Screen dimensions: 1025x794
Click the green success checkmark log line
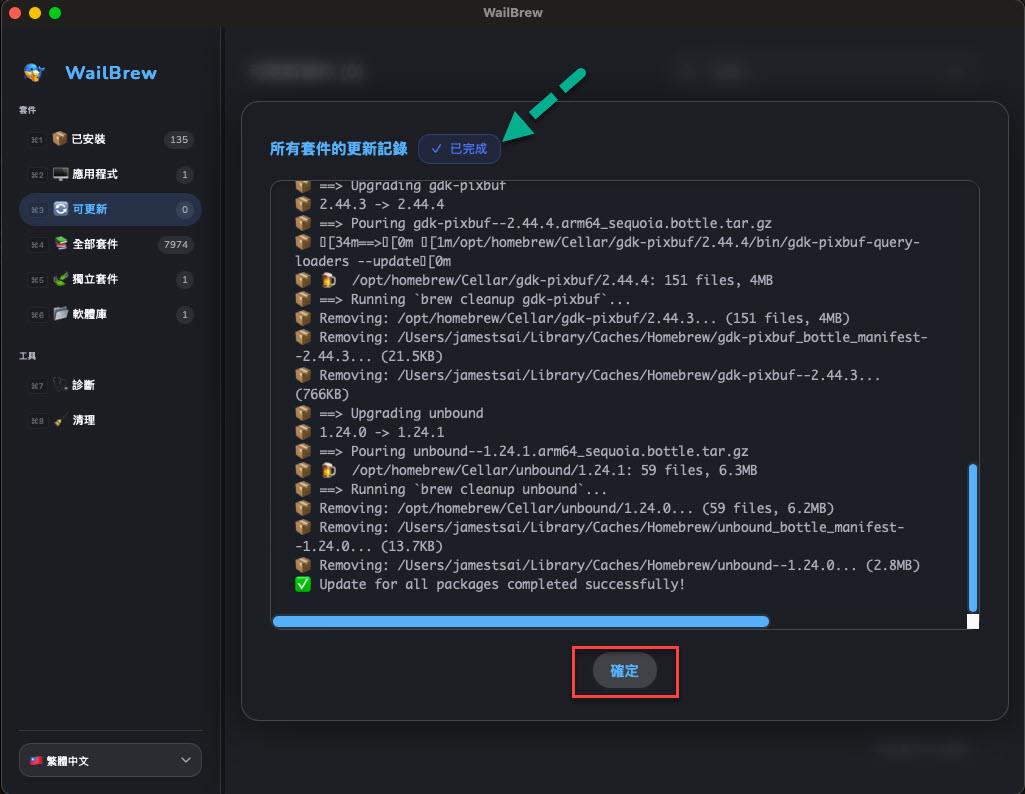coord(490,584)
